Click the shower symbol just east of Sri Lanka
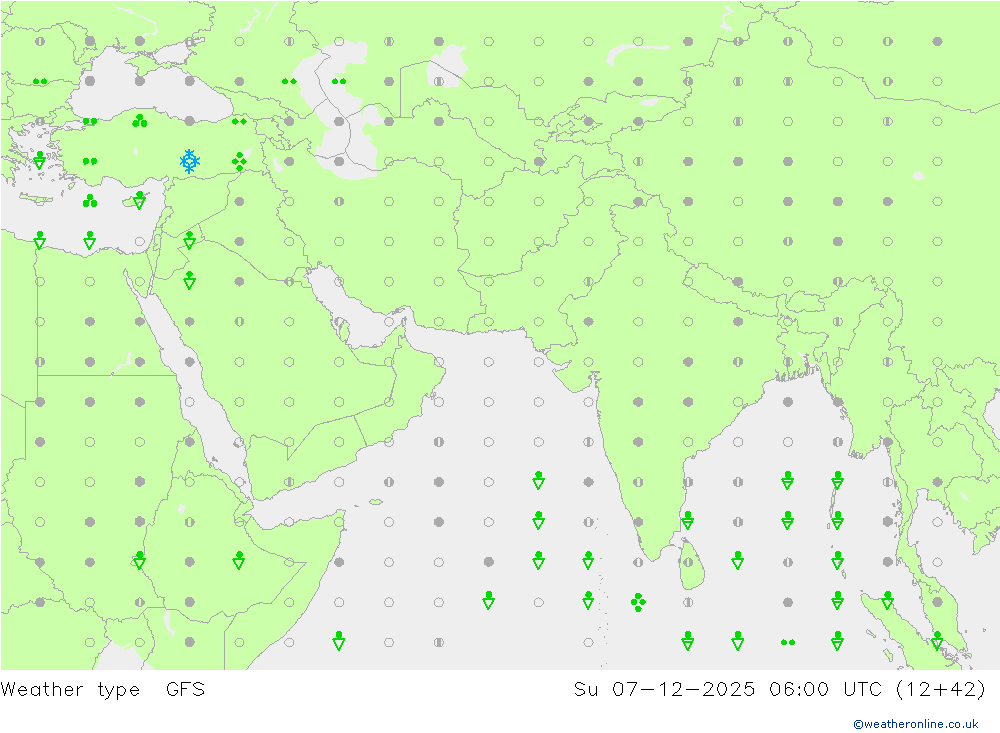Screen dimensions: 1000x733 [738, 561]
